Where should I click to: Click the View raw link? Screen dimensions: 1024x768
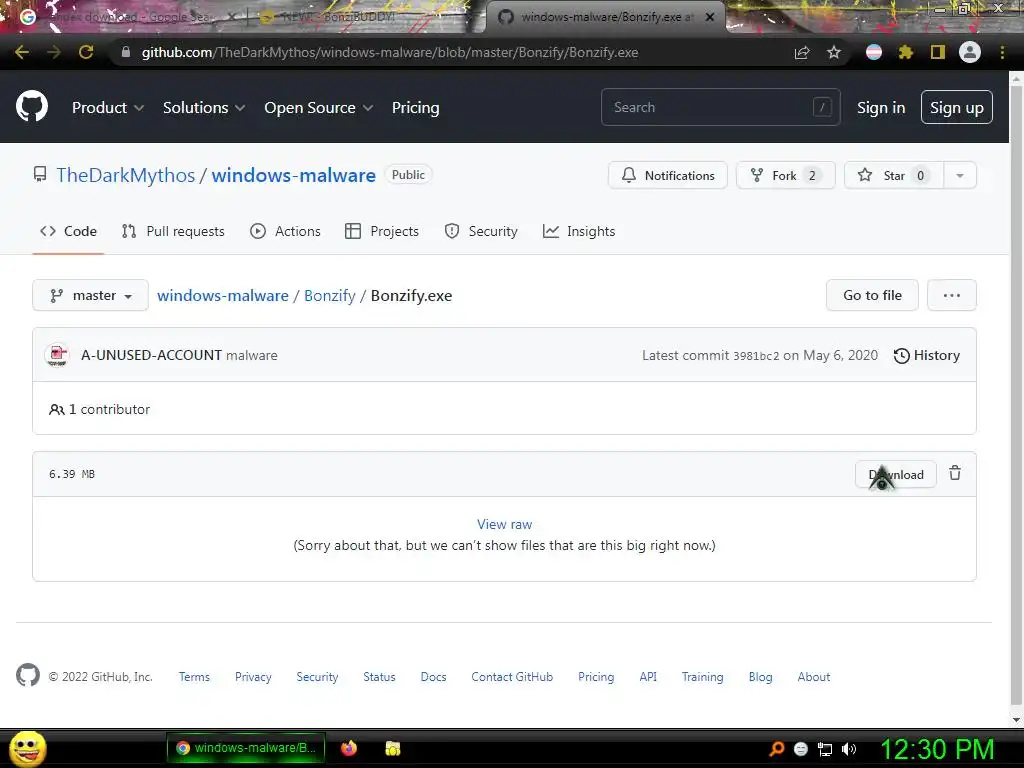click(x=504, y=524)
